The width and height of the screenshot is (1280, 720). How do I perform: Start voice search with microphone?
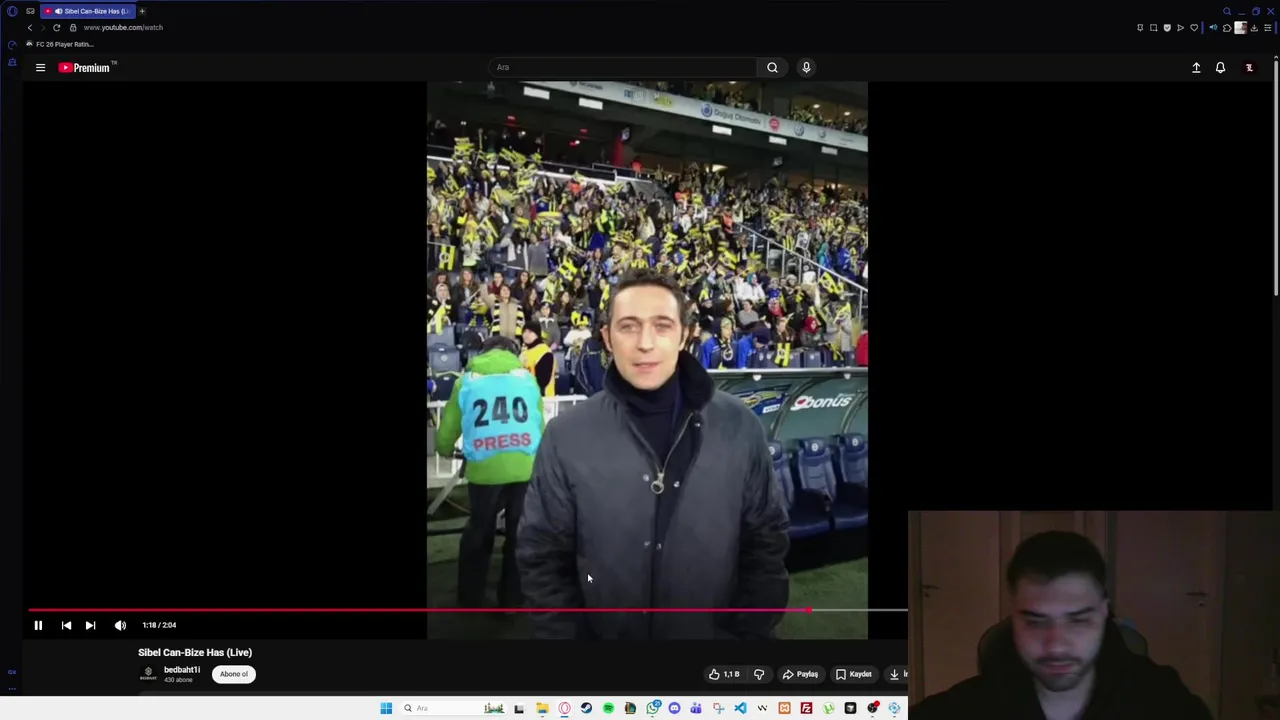coord(806,67)
